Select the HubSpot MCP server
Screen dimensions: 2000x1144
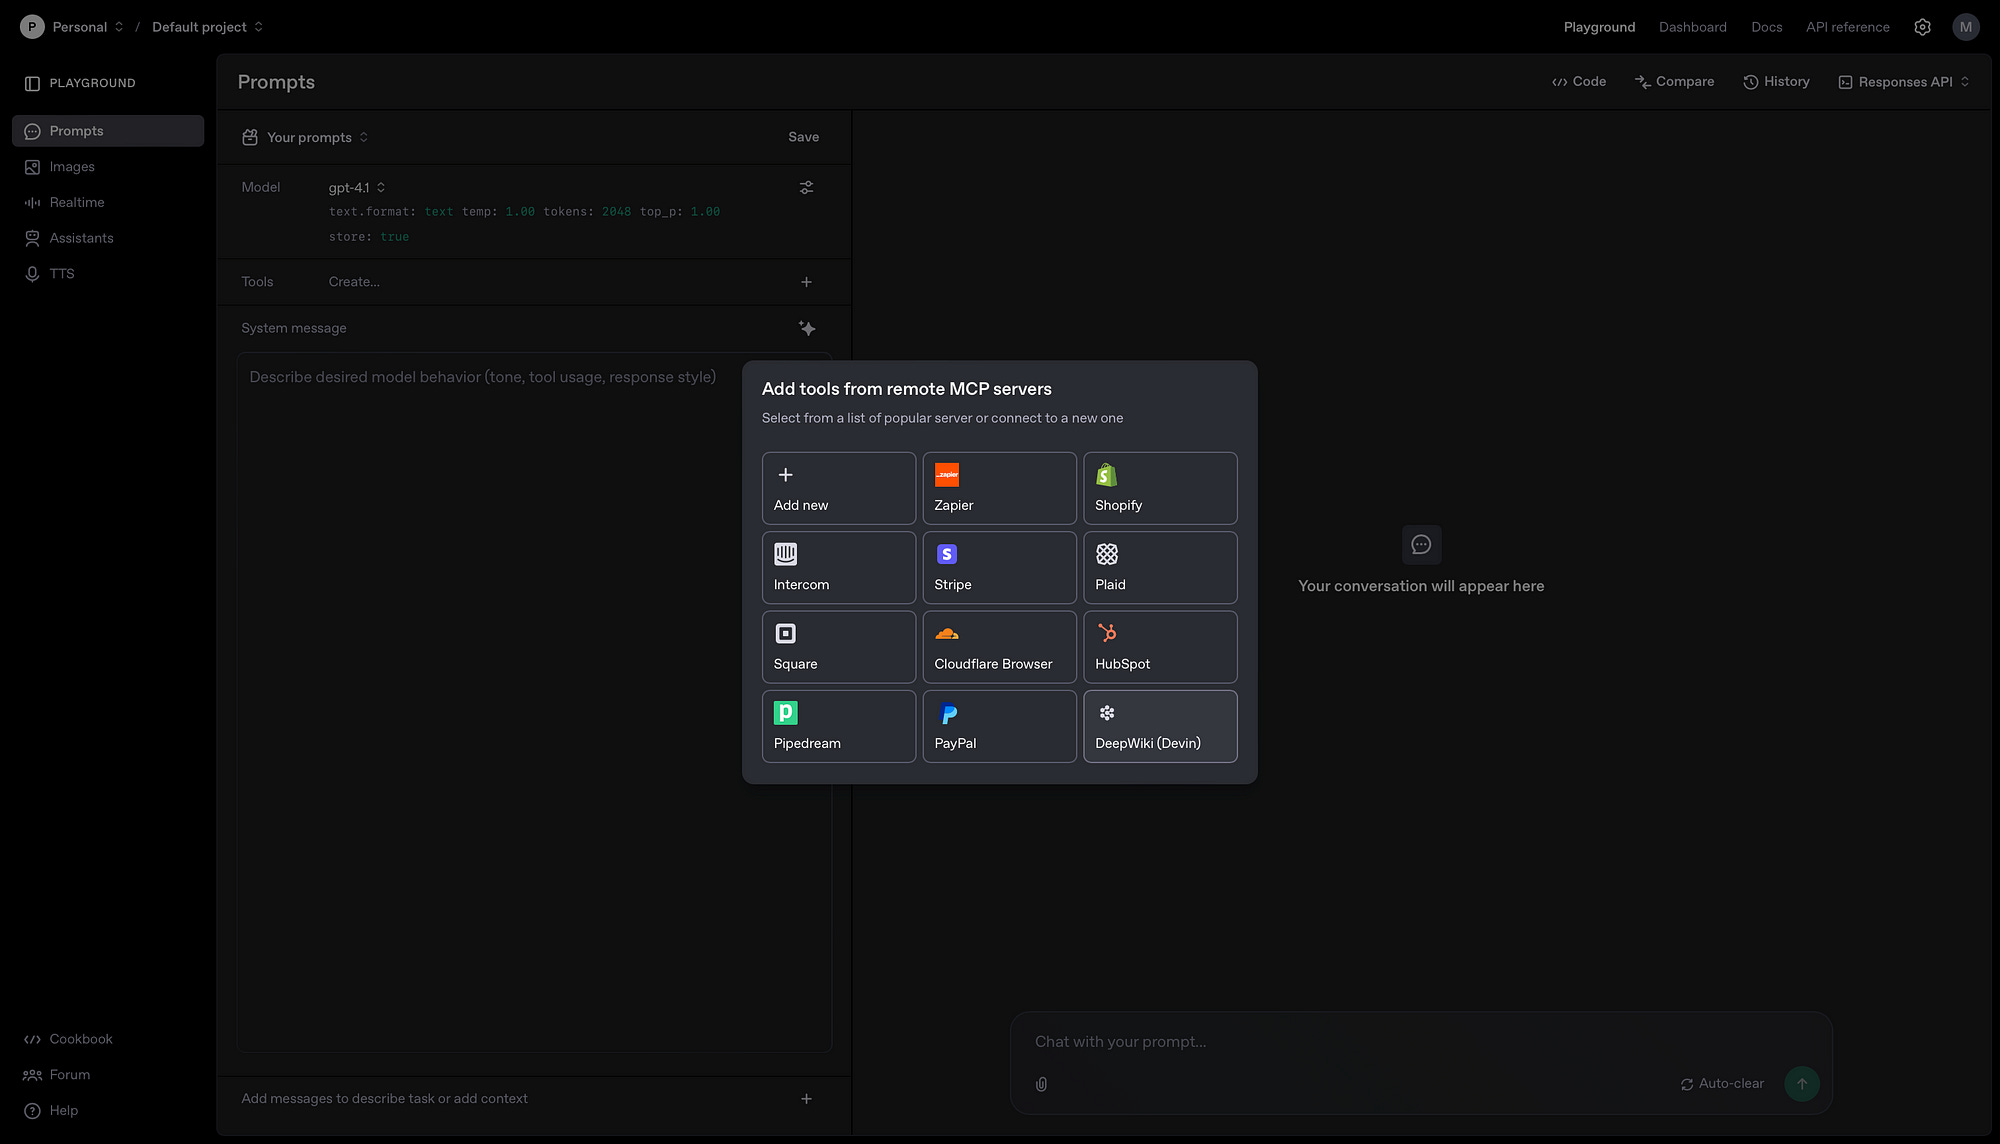pyautogui.click(x=1160, y=647)
